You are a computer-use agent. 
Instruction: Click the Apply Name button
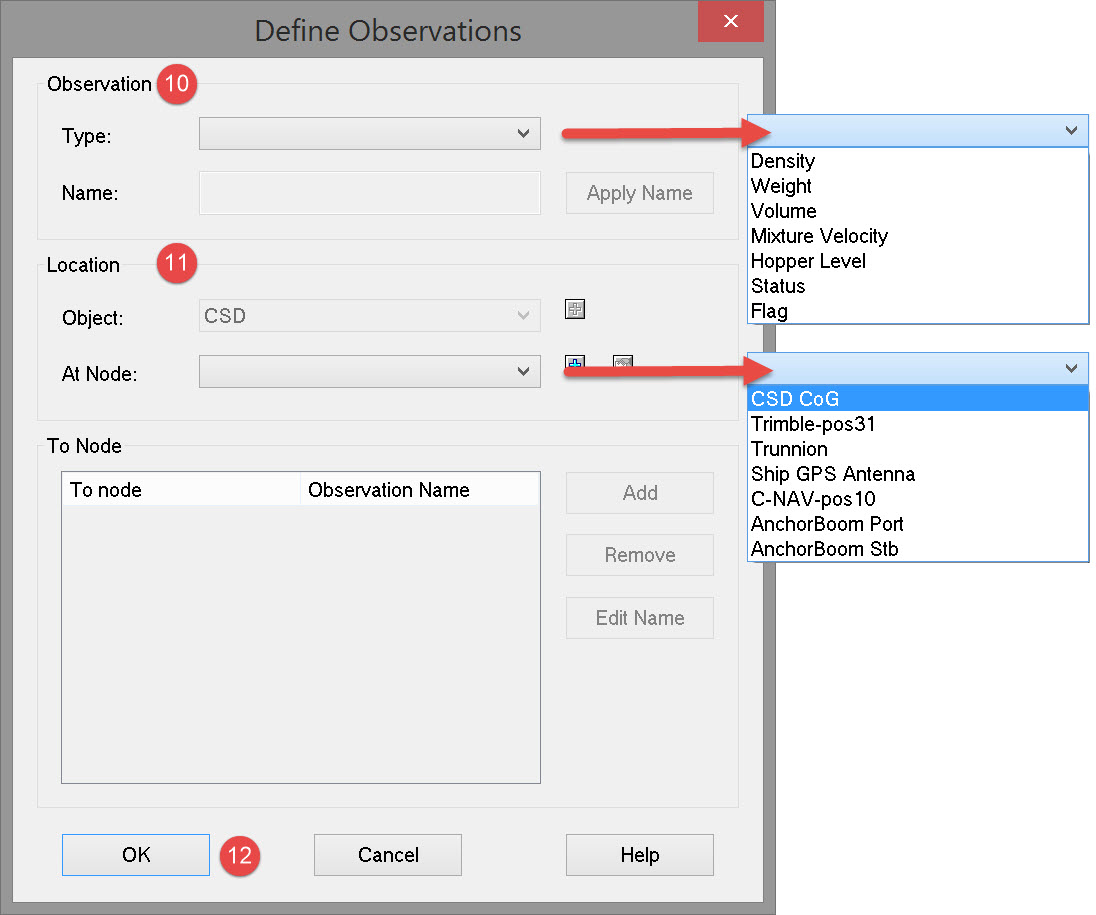pos(640,193)
